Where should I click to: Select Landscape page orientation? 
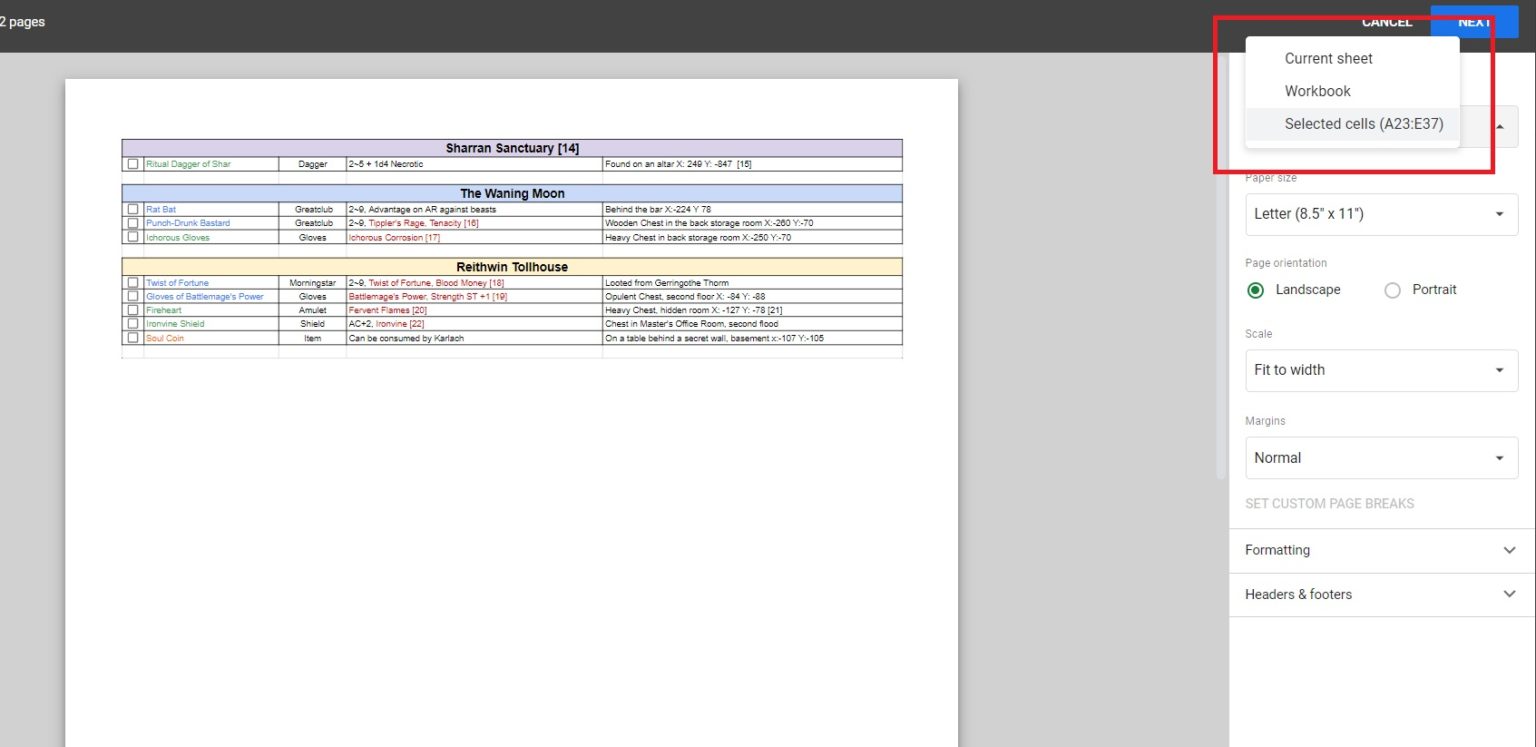click(x=1256, y=290)
